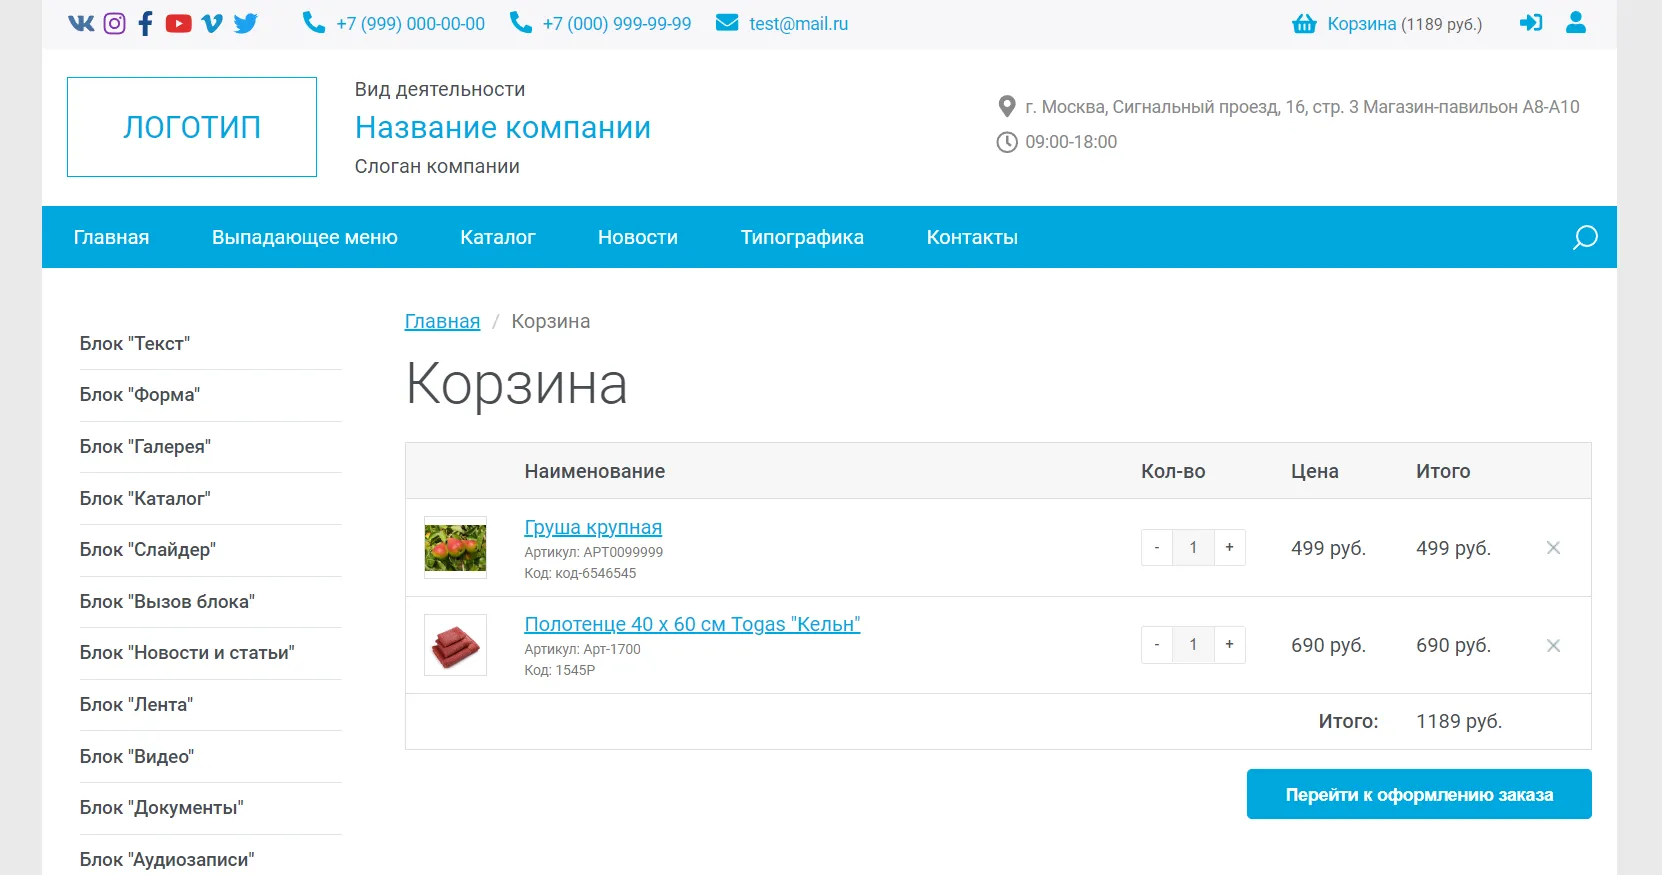The height and width of the screenshot is (875, 1662).
Task: Click the Наименование column header
Action: [594, 471]
